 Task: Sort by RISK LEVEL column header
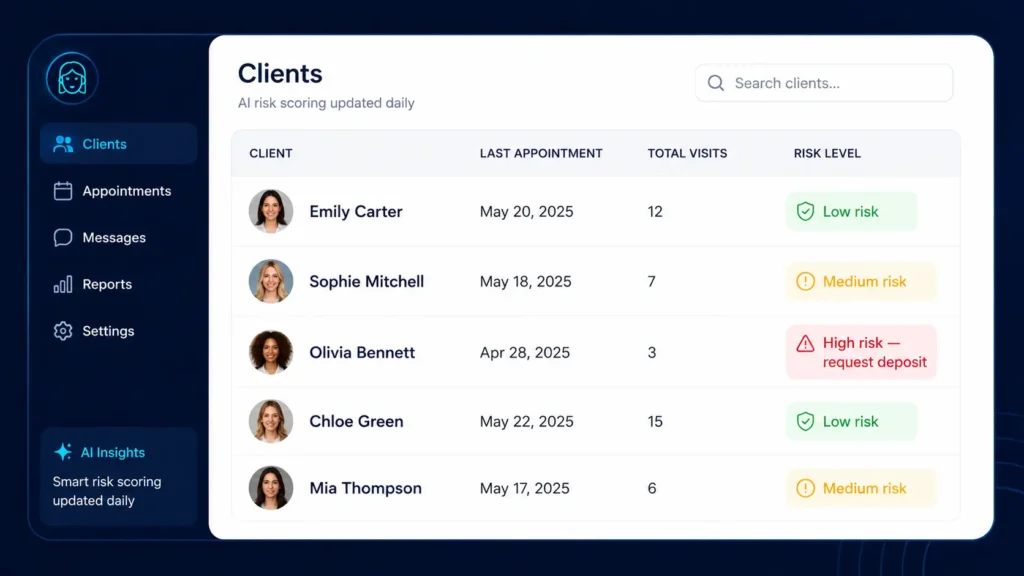coord(827,153)
